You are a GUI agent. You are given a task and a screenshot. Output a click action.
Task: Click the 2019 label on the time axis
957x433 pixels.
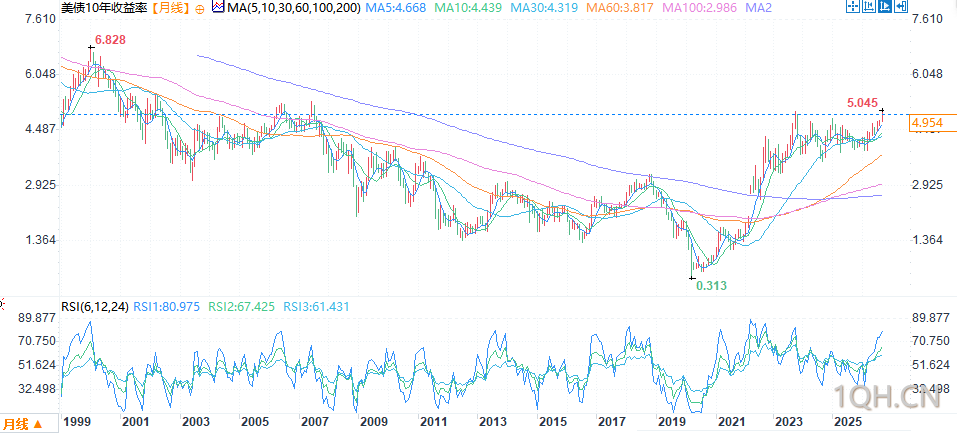[670, 422]
